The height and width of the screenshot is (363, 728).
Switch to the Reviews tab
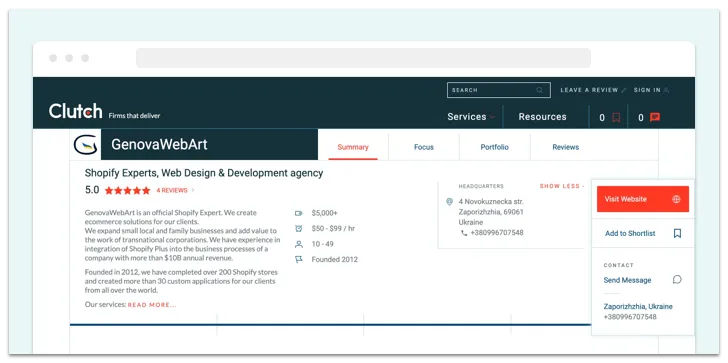point(566,147)
